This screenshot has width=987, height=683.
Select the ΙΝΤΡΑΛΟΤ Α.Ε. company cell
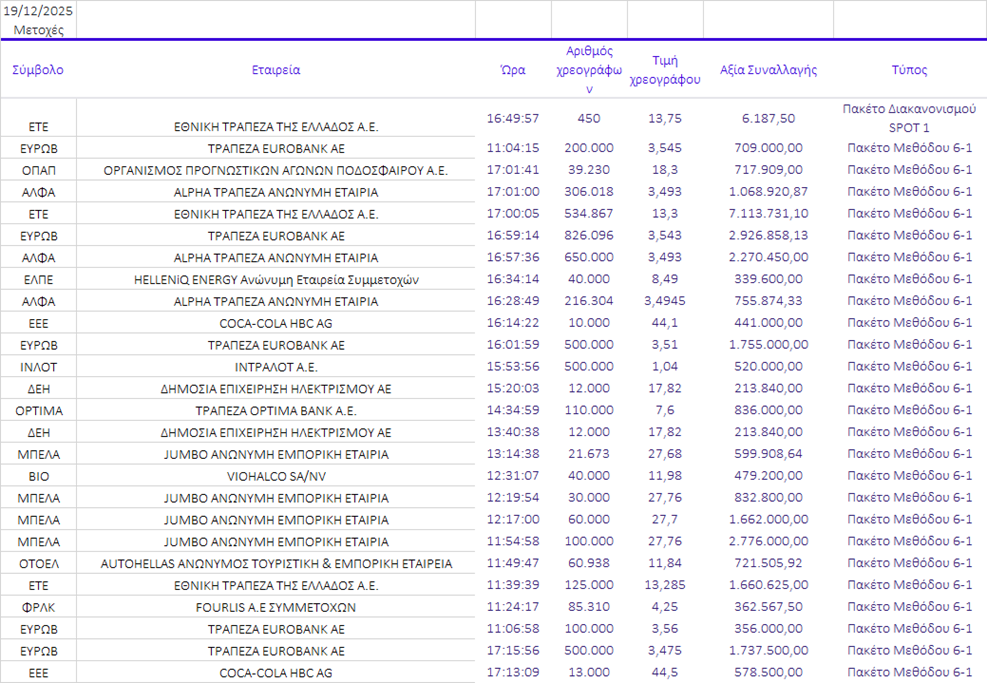pos(276,367)
